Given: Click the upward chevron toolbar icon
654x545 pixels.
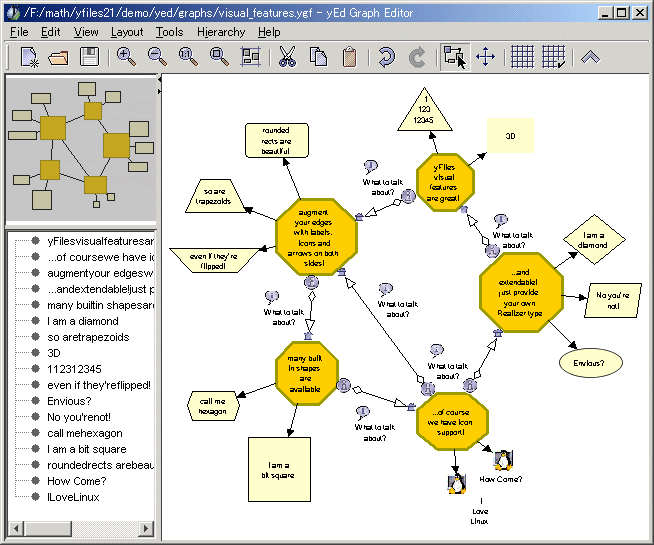Looking at the screenshot, I should pyautogui.click(x=590, y=57).
